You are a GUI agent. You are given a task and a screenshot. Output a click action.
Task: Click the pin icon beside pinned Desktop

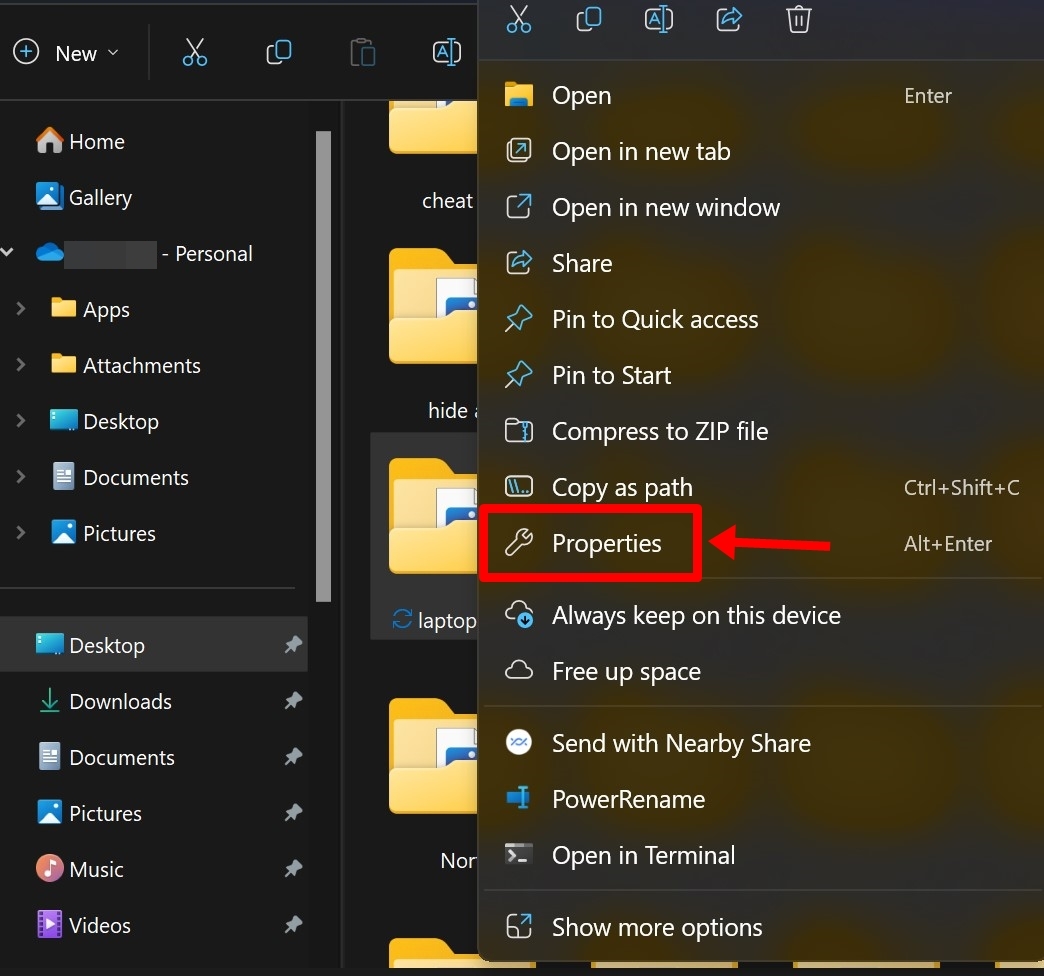(x=293, y=644)
